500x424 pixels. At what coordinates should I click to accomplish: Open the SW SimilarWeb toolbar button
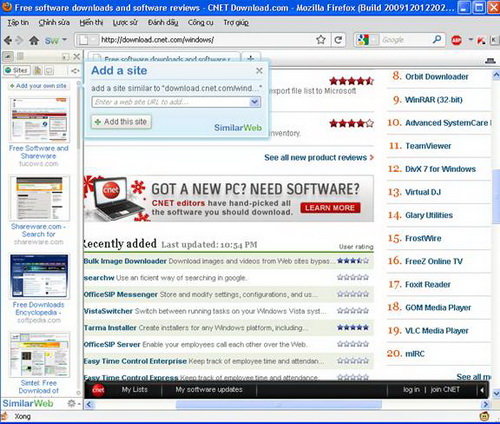[52, 41]
